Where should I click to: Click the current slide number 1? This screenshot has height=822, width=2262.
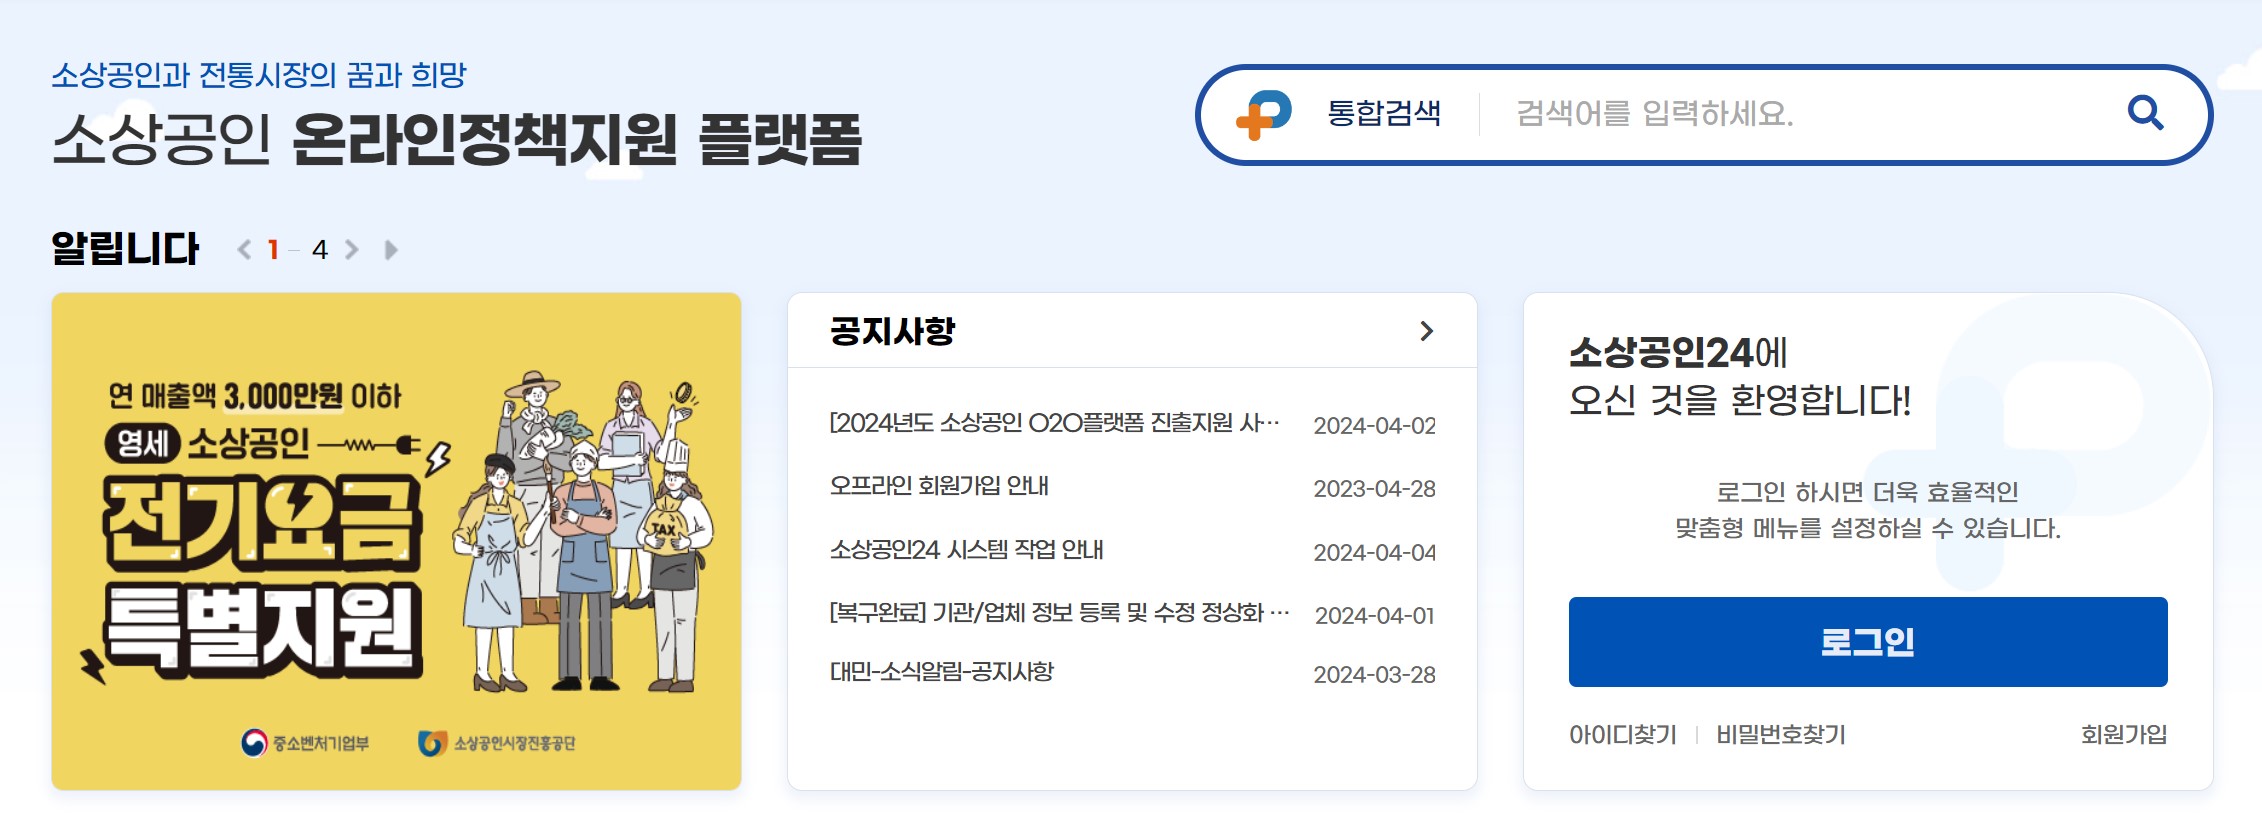(273, 250)
